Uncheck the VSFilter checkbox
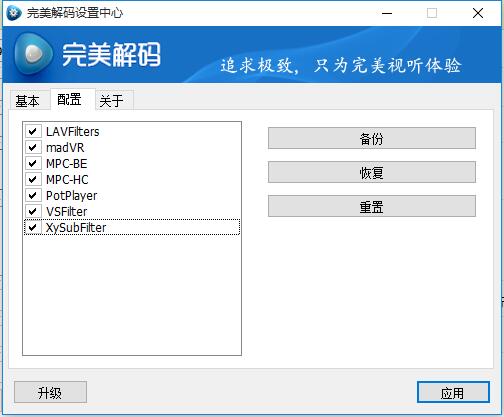The height and width of the screenshot is (417, 504). point(33,211)
